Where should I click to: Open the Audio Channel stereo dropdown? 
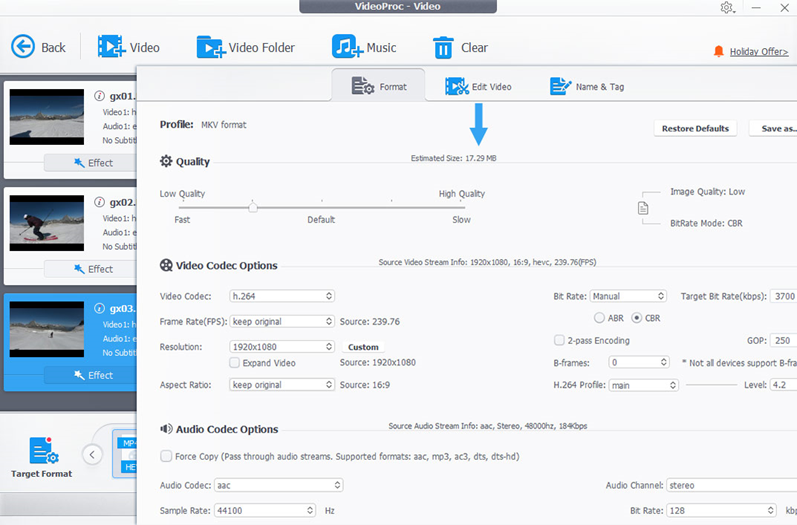click(x=731, y=485)
